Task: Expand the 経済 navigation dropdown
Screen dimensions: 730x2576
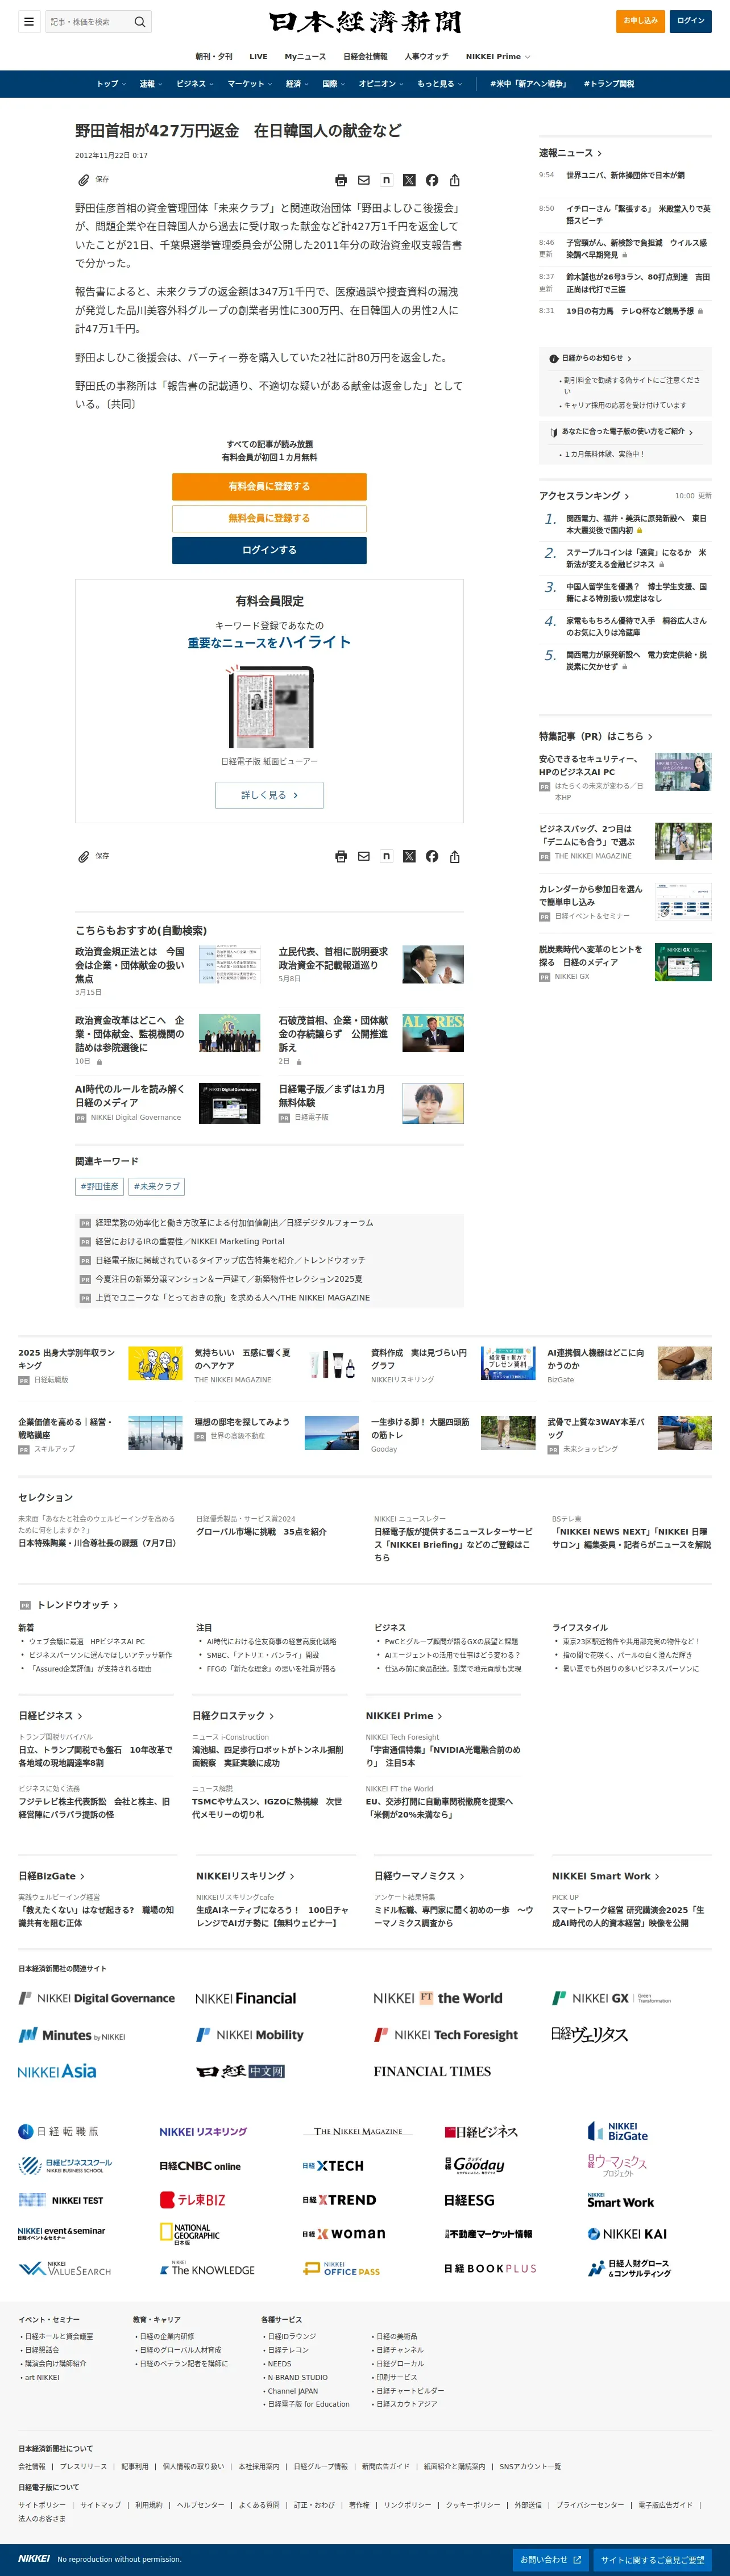Action: (297, 84)
